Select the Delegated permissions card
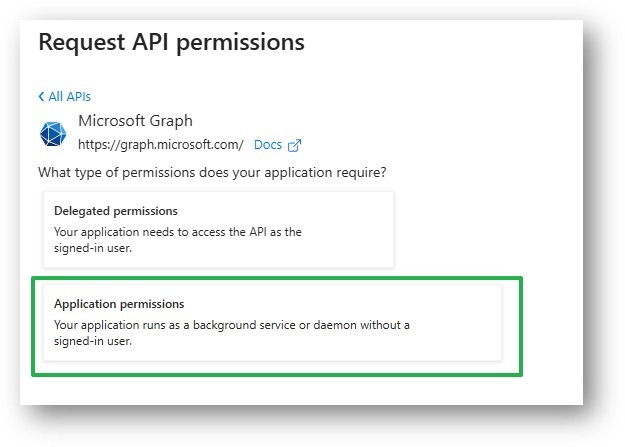This screenshot has width=625, height=447. pyautogui.click(x=218, y=229)
